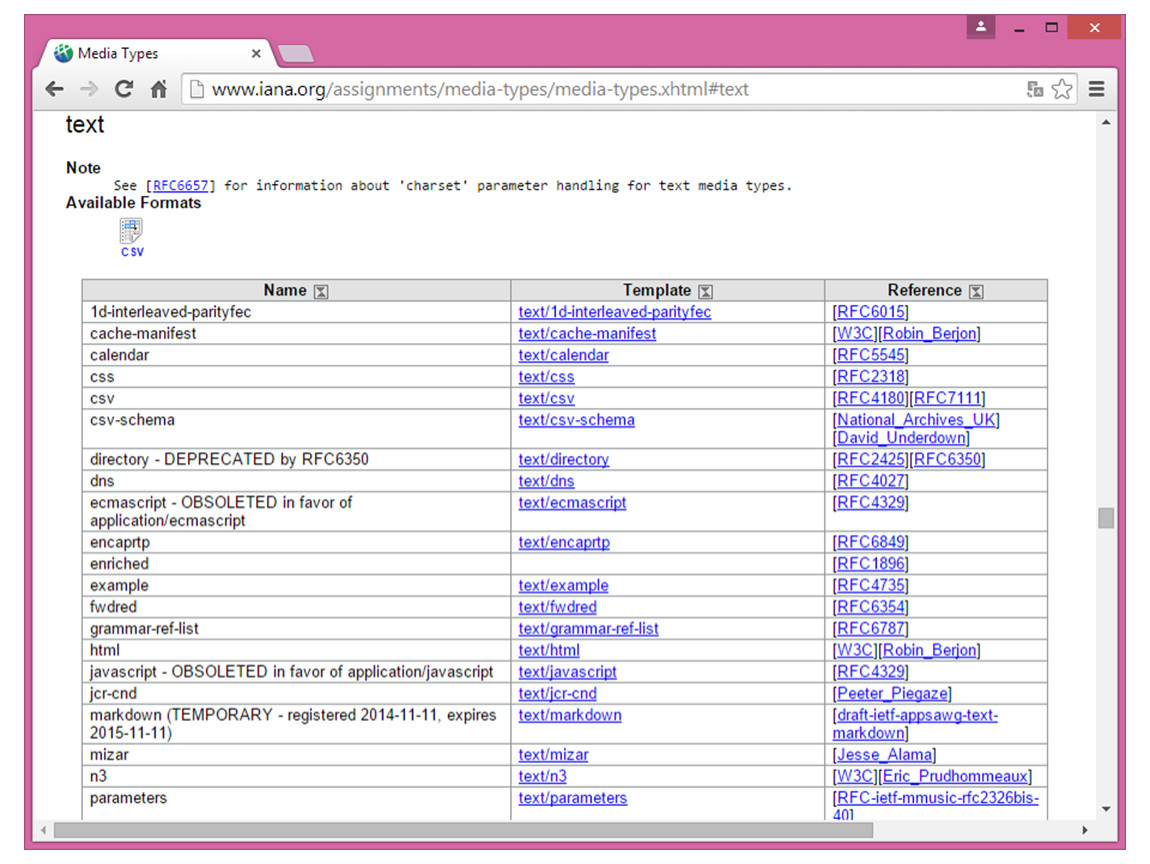Open the text/dns template link
The height and width of the screenshot is (864, 1150).
tap(546, 481)
